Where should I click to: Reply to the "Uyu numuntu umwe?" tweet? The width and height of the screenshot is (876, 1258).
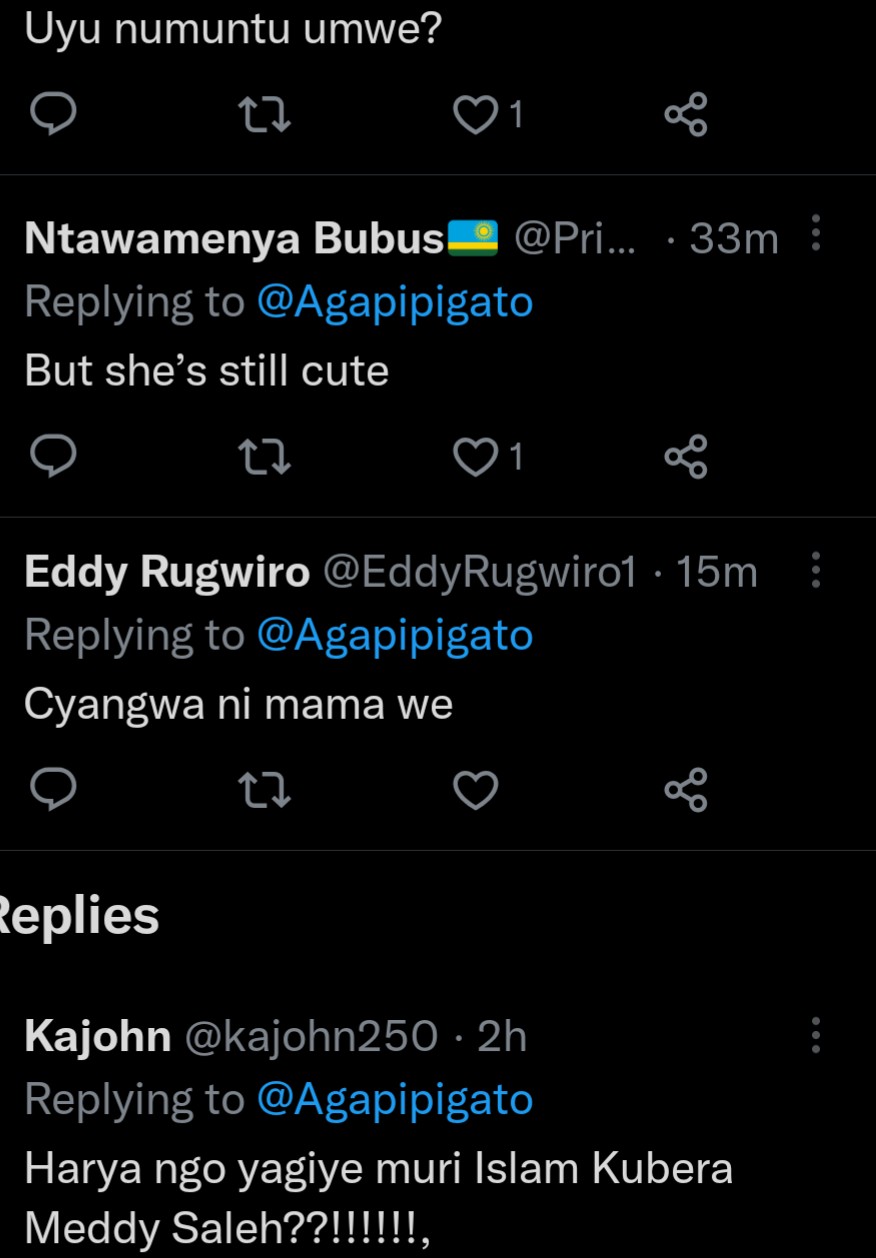50,116
